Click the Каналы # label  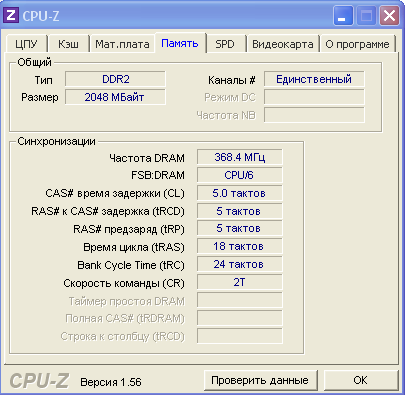click(x=232, y=80)
